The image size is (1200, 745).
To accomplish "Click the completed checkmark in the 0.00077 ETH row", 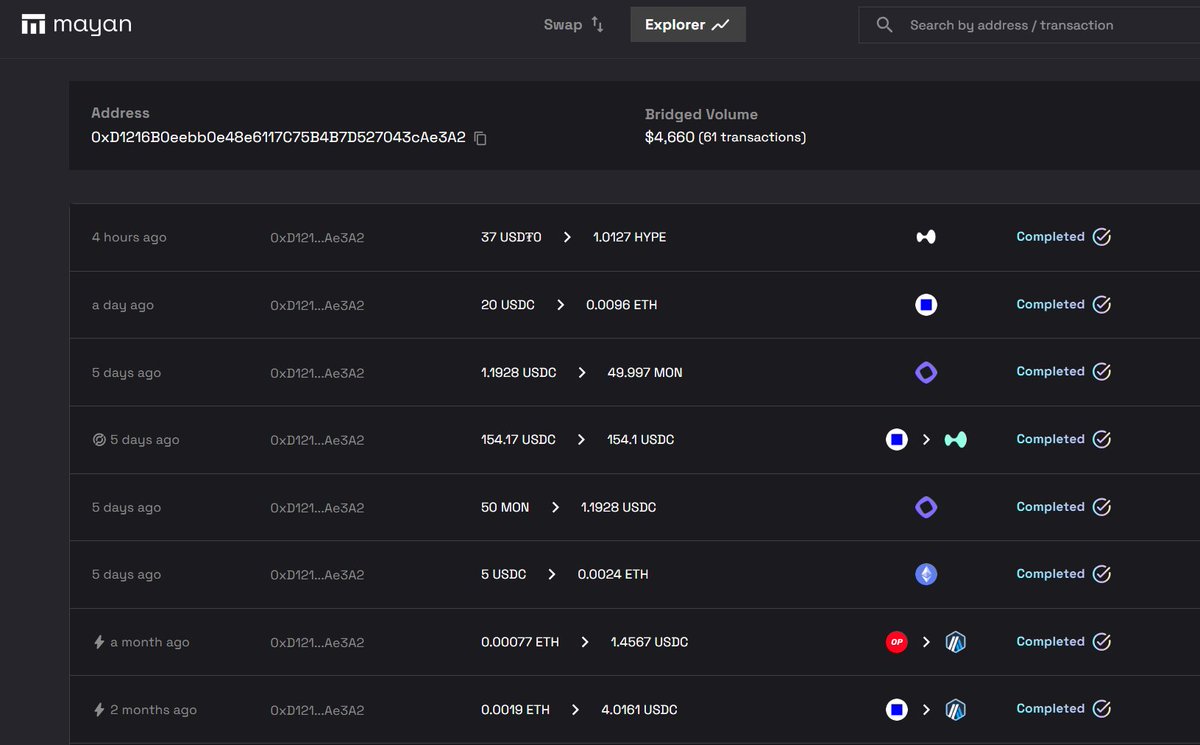I will pyautogui.click(x=1101, y=642).
